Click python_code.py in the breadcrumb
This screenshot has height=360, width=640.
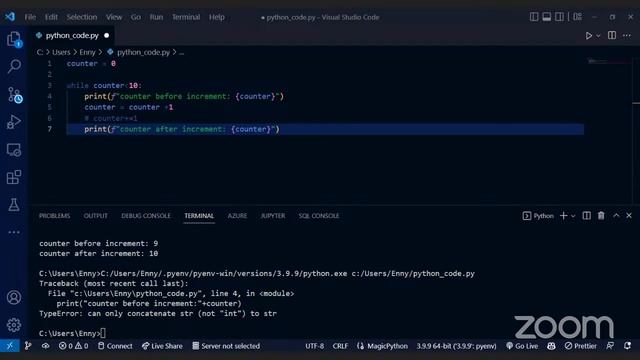(143, 52)
